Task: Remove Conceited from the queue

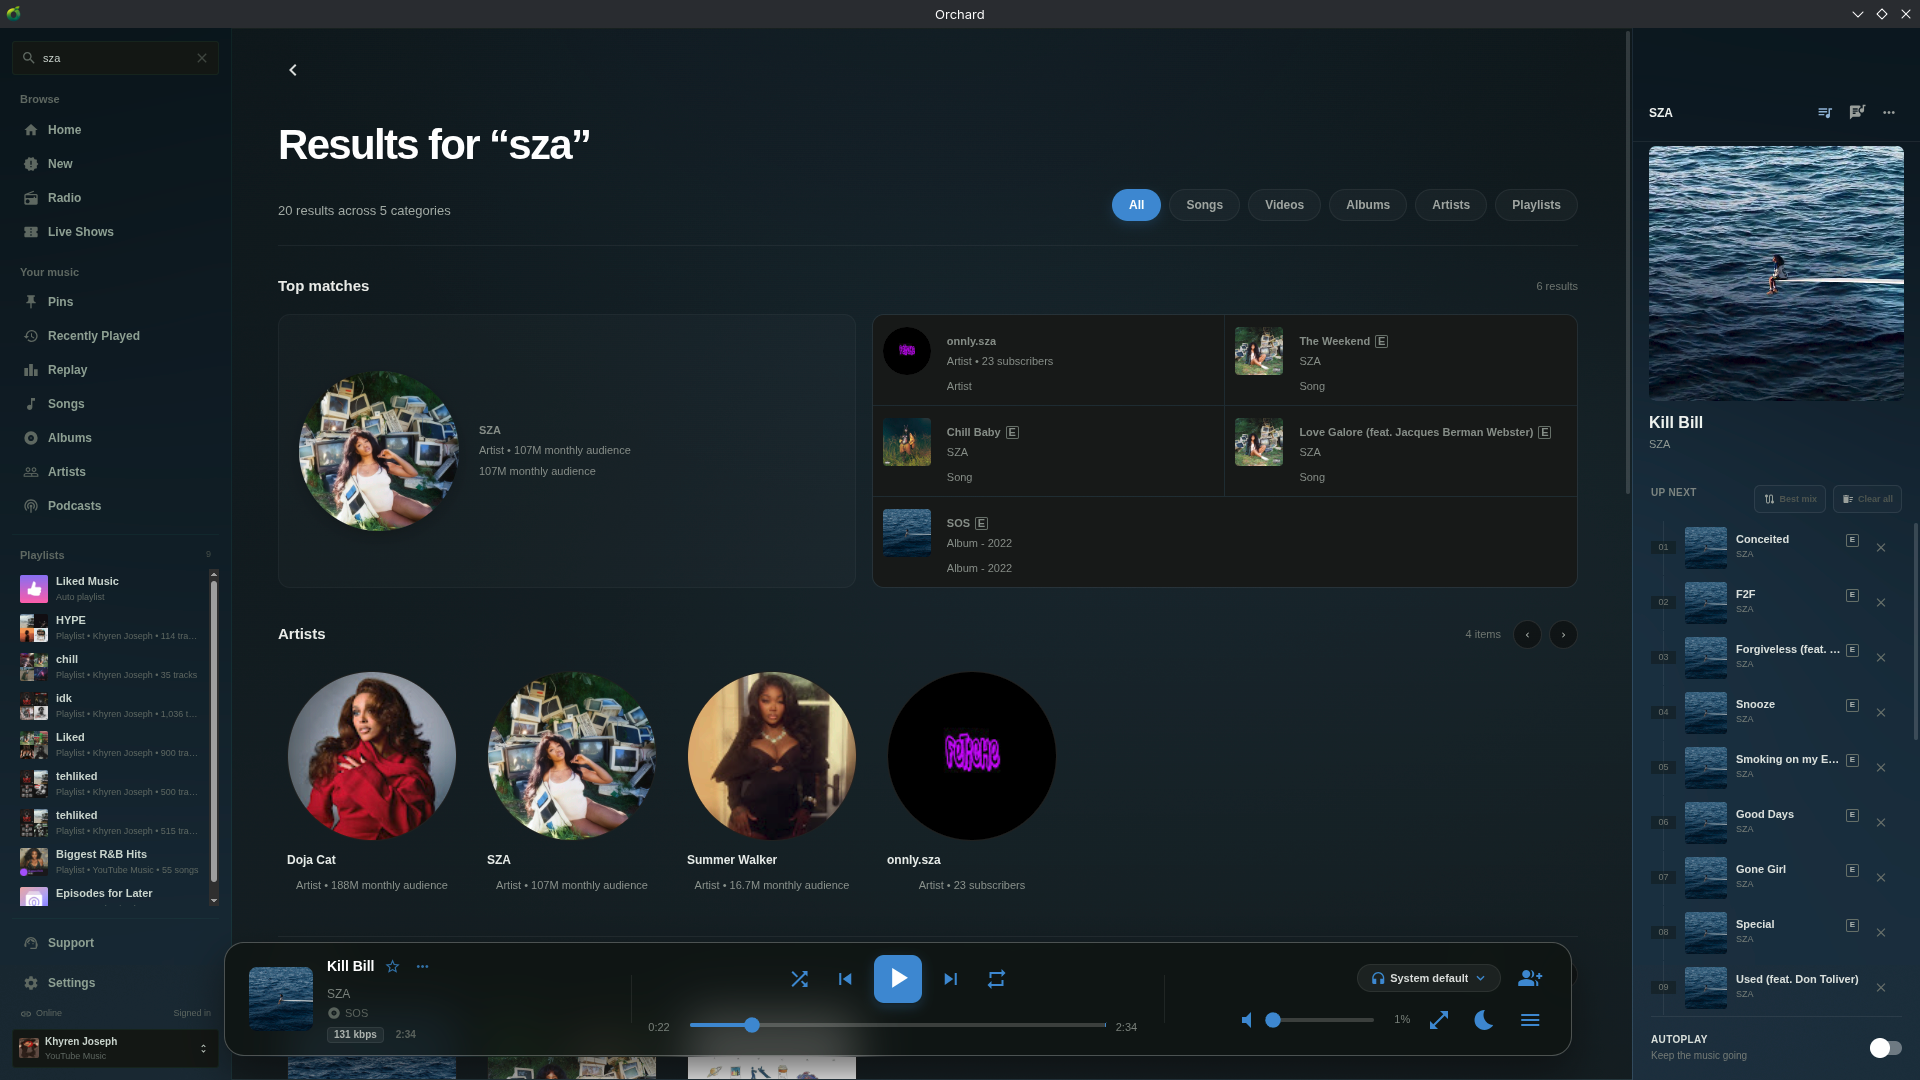Action: pos(1881,548)
